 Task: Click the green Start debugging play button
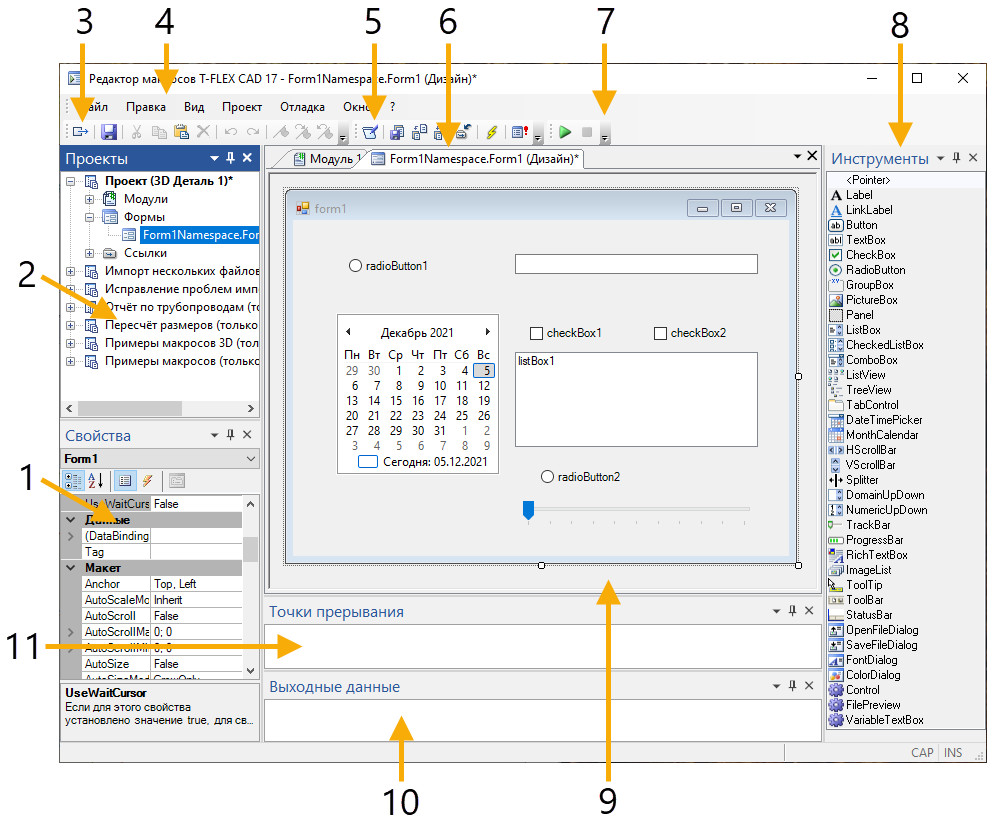565,132
